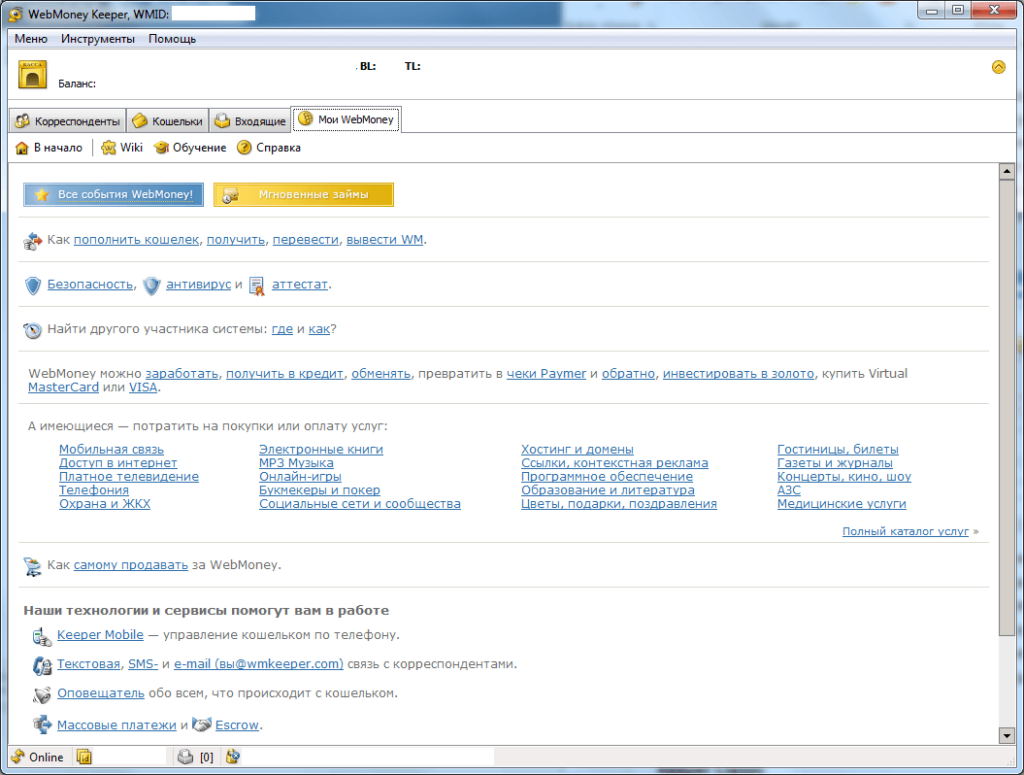Open the заработать link
1024x775 pixels.
pos(182,373)
